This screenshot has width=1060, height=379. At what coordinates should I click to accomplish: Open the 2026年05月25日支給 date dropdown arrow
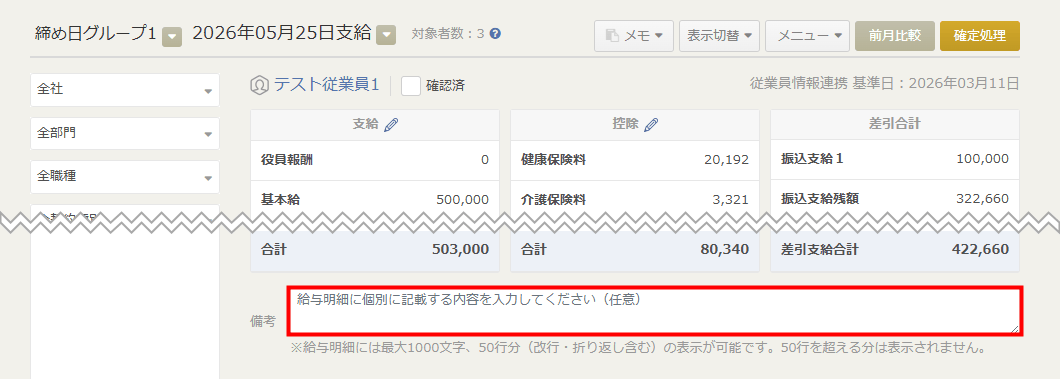coord(386,34)
